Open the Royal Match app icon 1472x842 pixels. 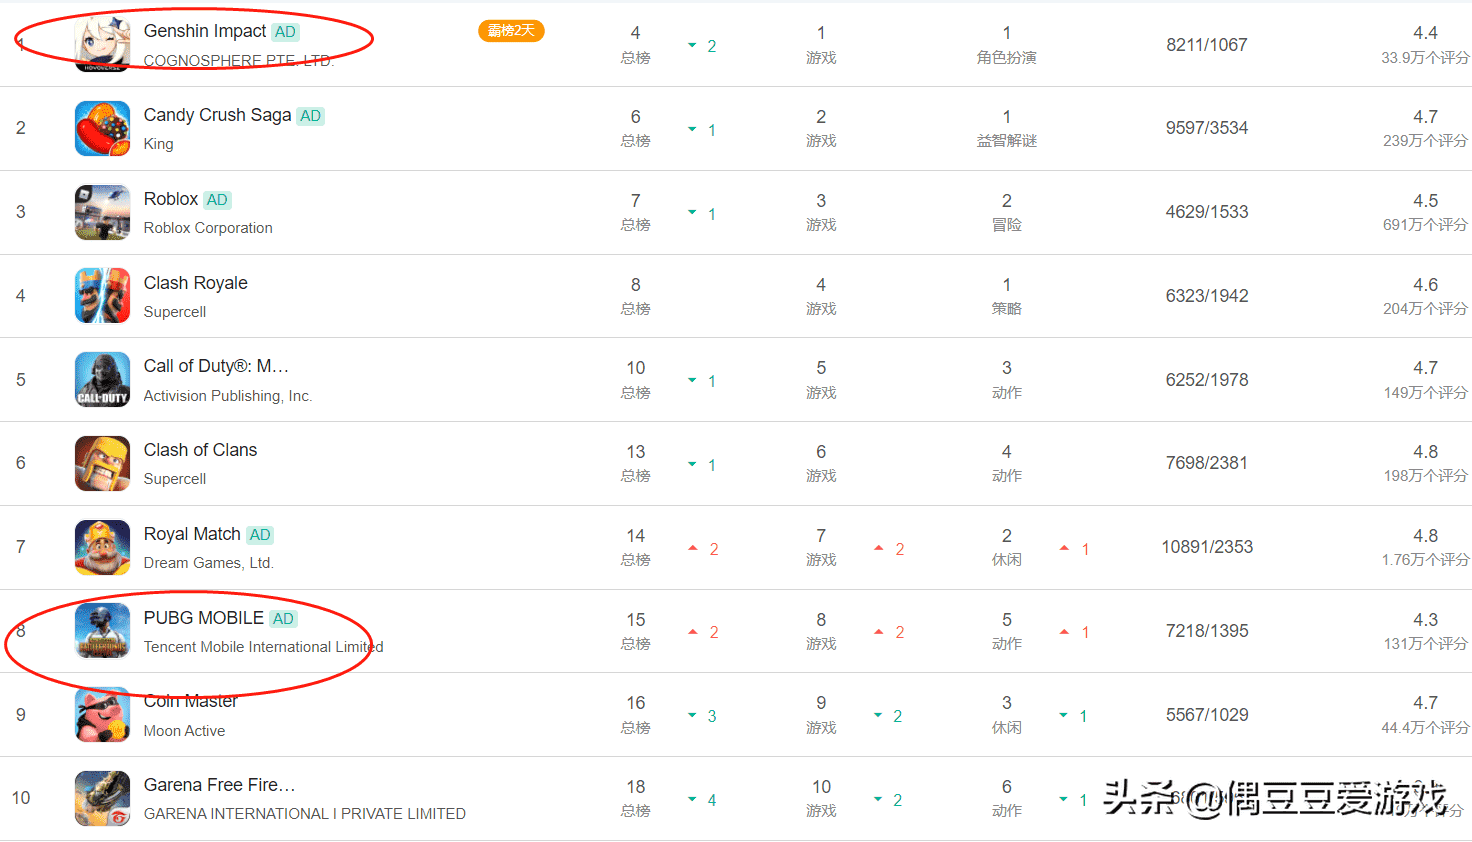tap(103, 547)
